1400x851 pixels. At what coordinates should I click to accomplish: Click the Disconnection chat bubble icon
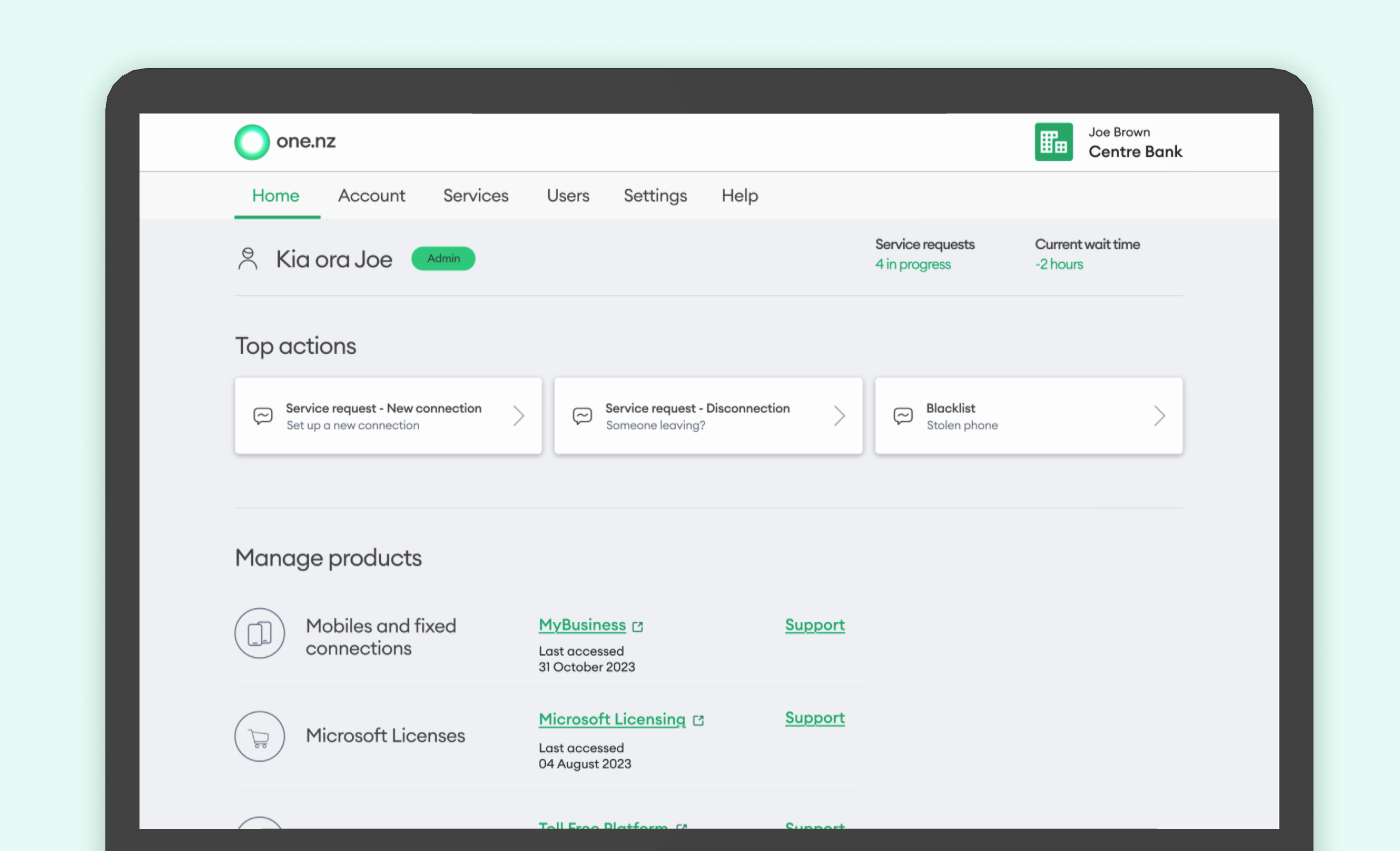[x=582, y=416]
